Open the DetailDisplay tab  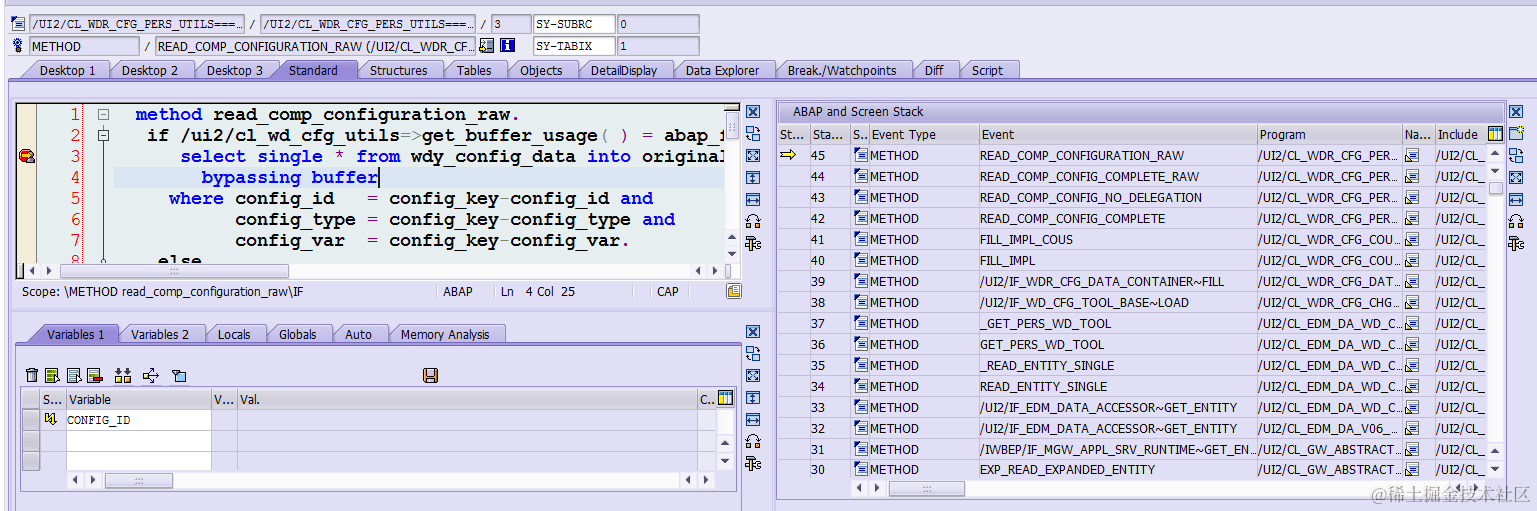[x=624, y=70]
